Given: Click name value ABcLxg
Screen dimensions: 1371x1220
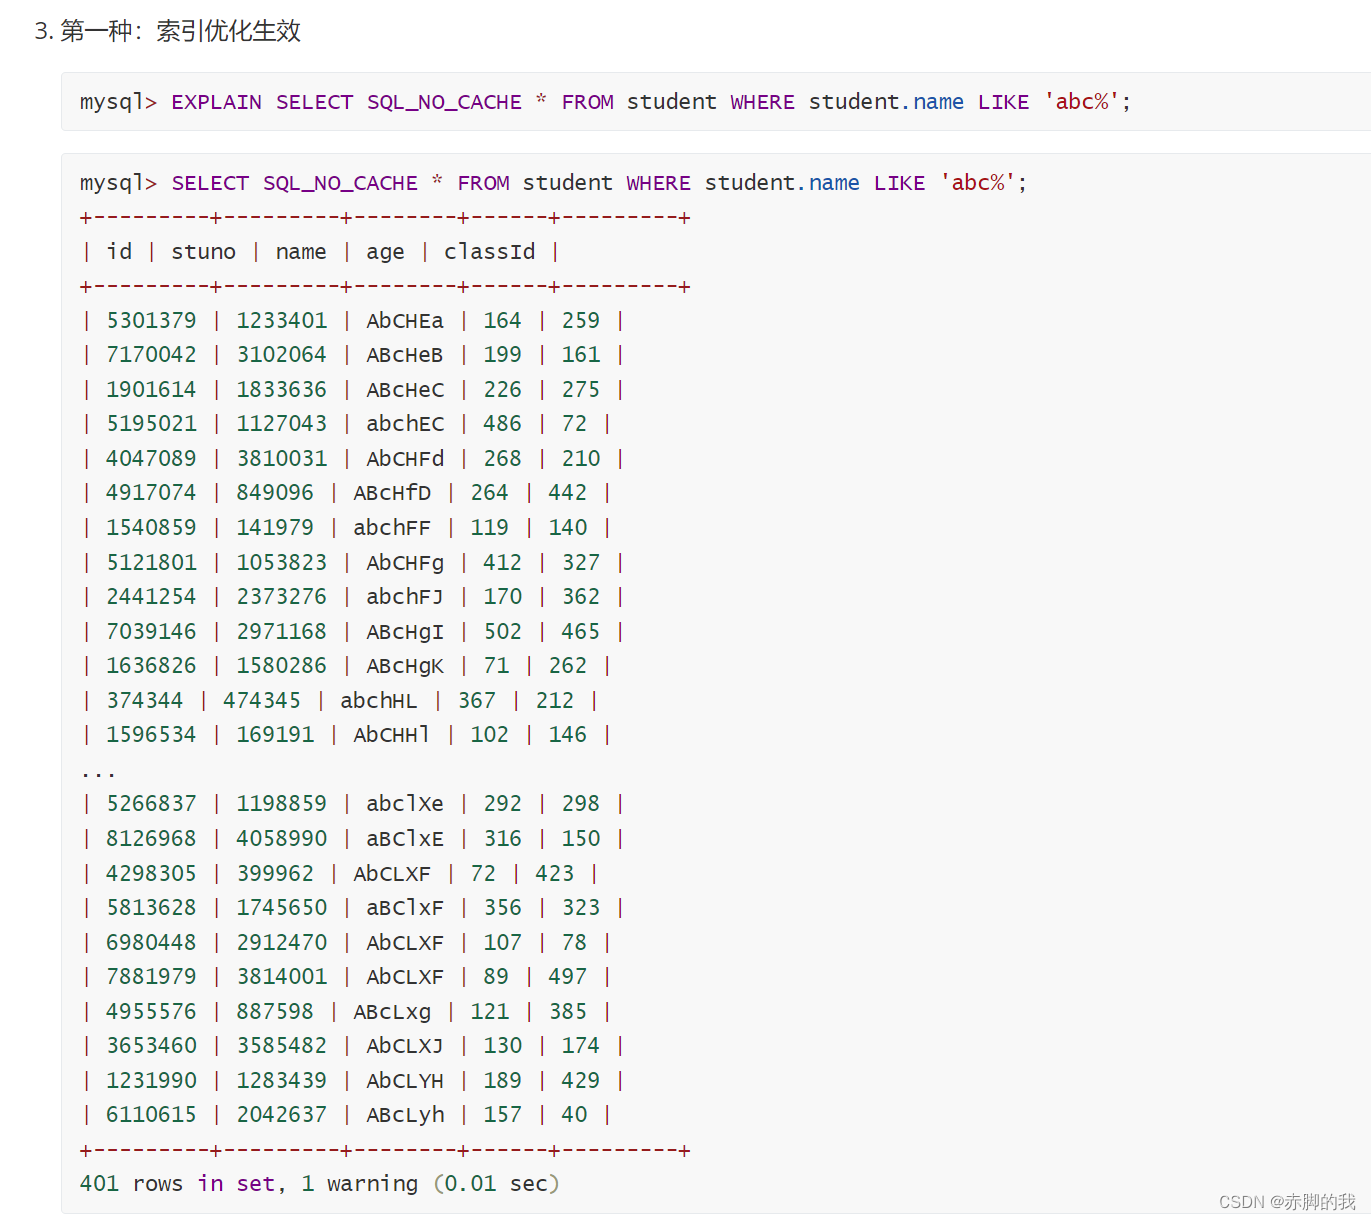Looking at the screenshot, I should (392, 1012).
